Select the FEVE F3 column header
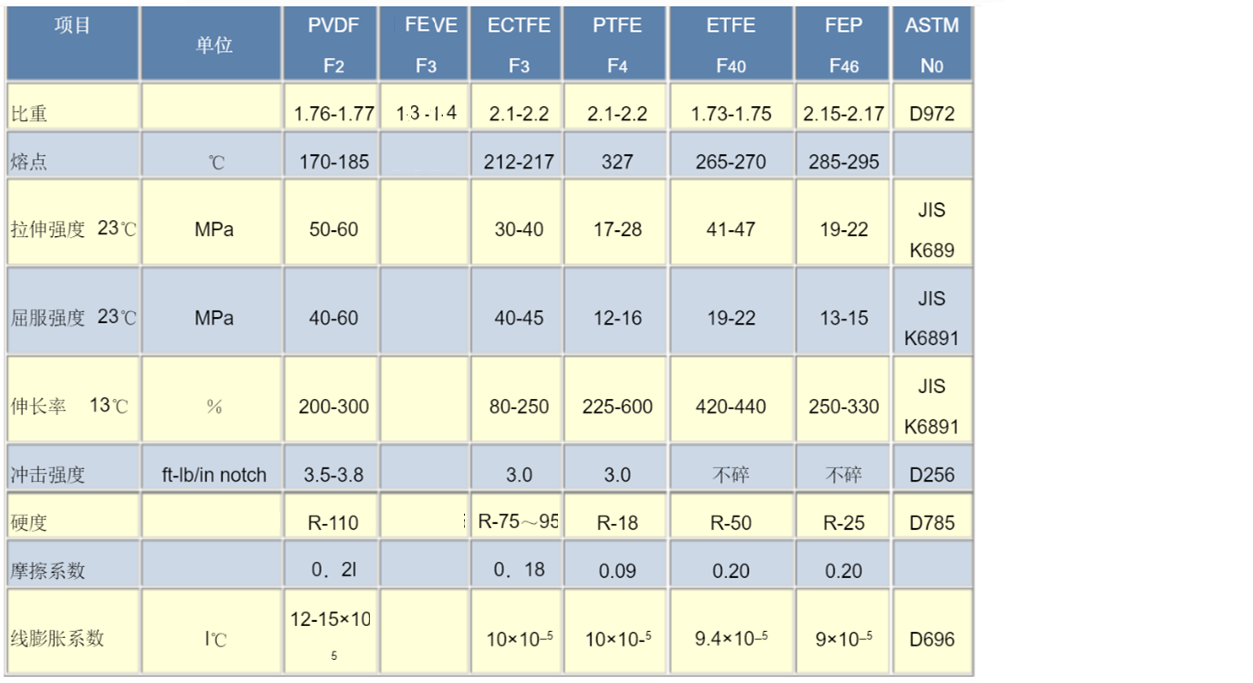 (x=425, y=45)
